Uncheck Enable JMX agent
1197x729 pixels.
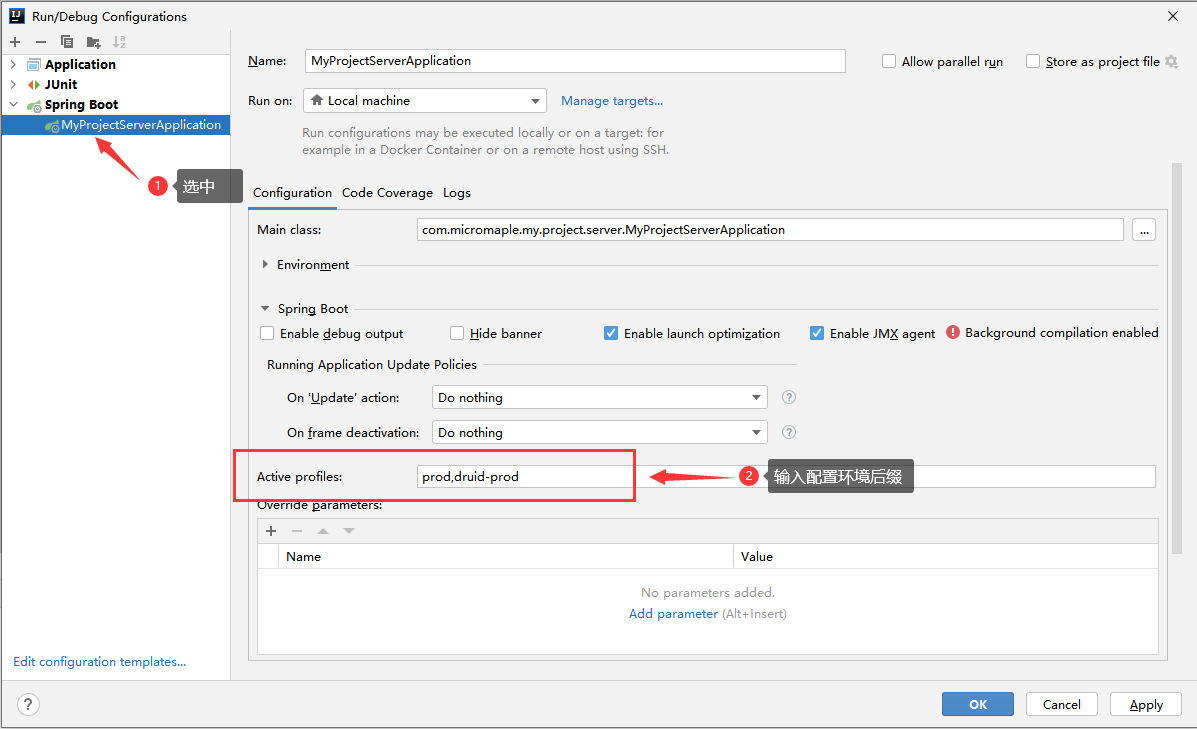point(817,333)
